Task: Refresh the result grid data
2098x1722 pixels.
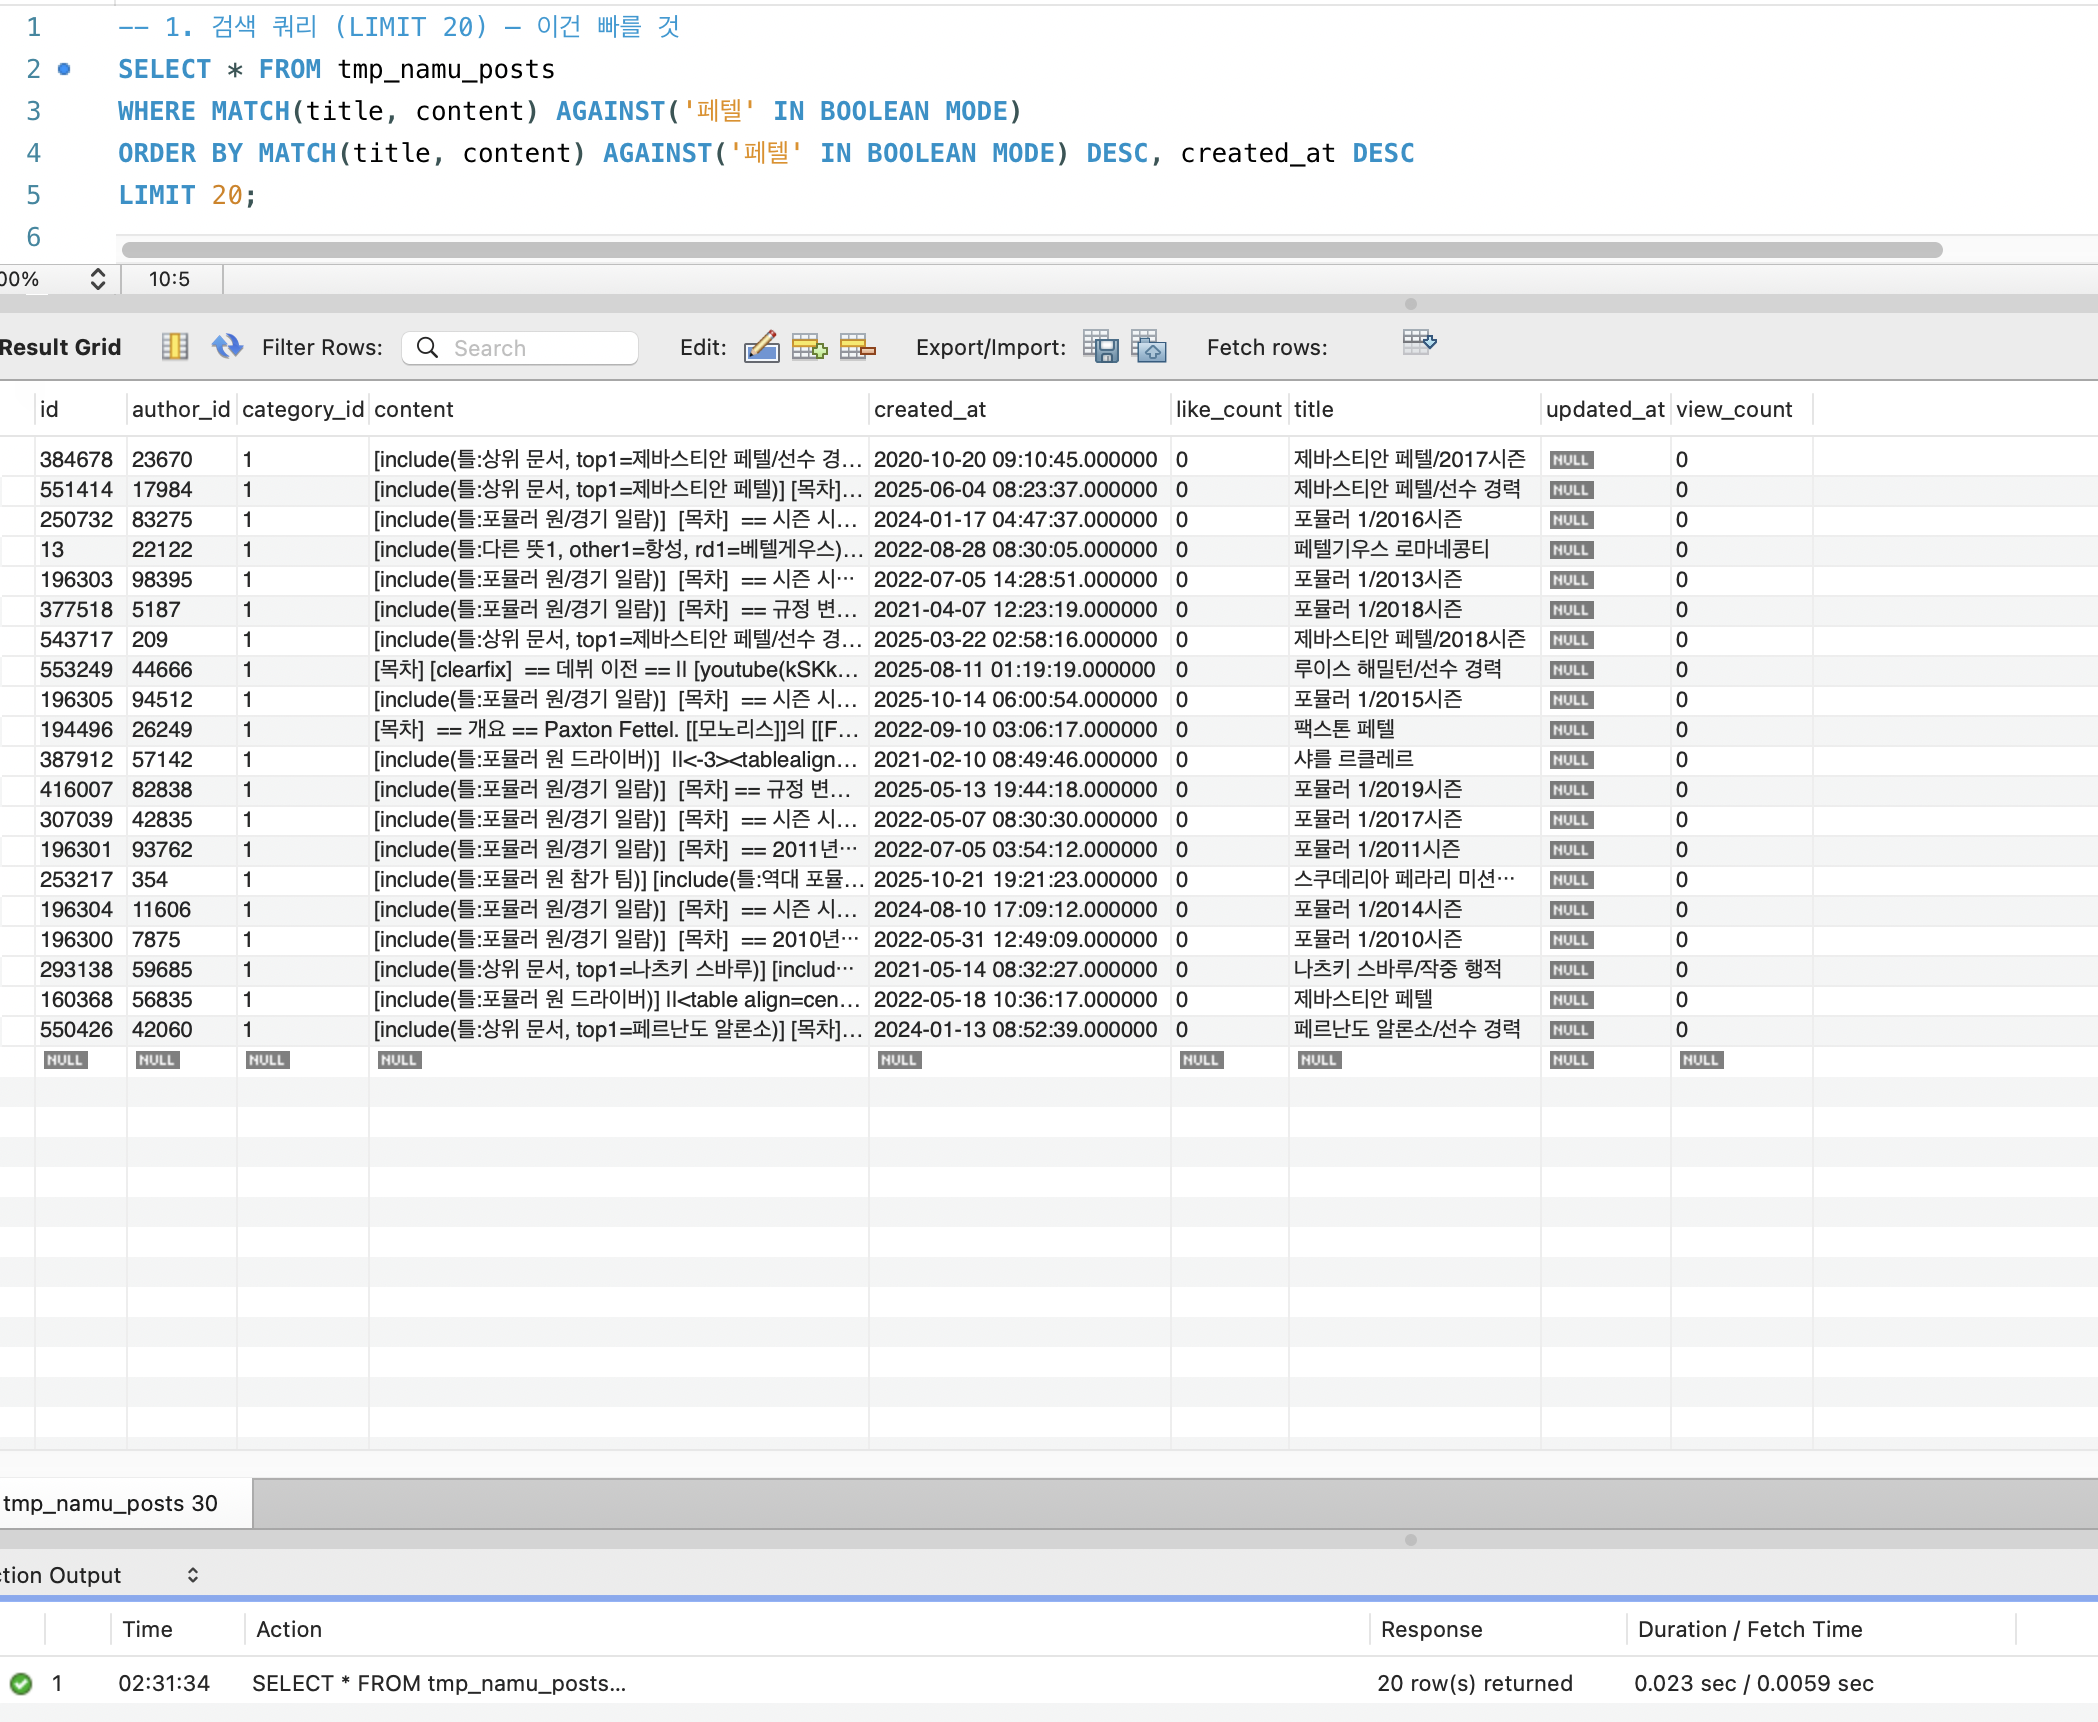Action: point(227,347)
